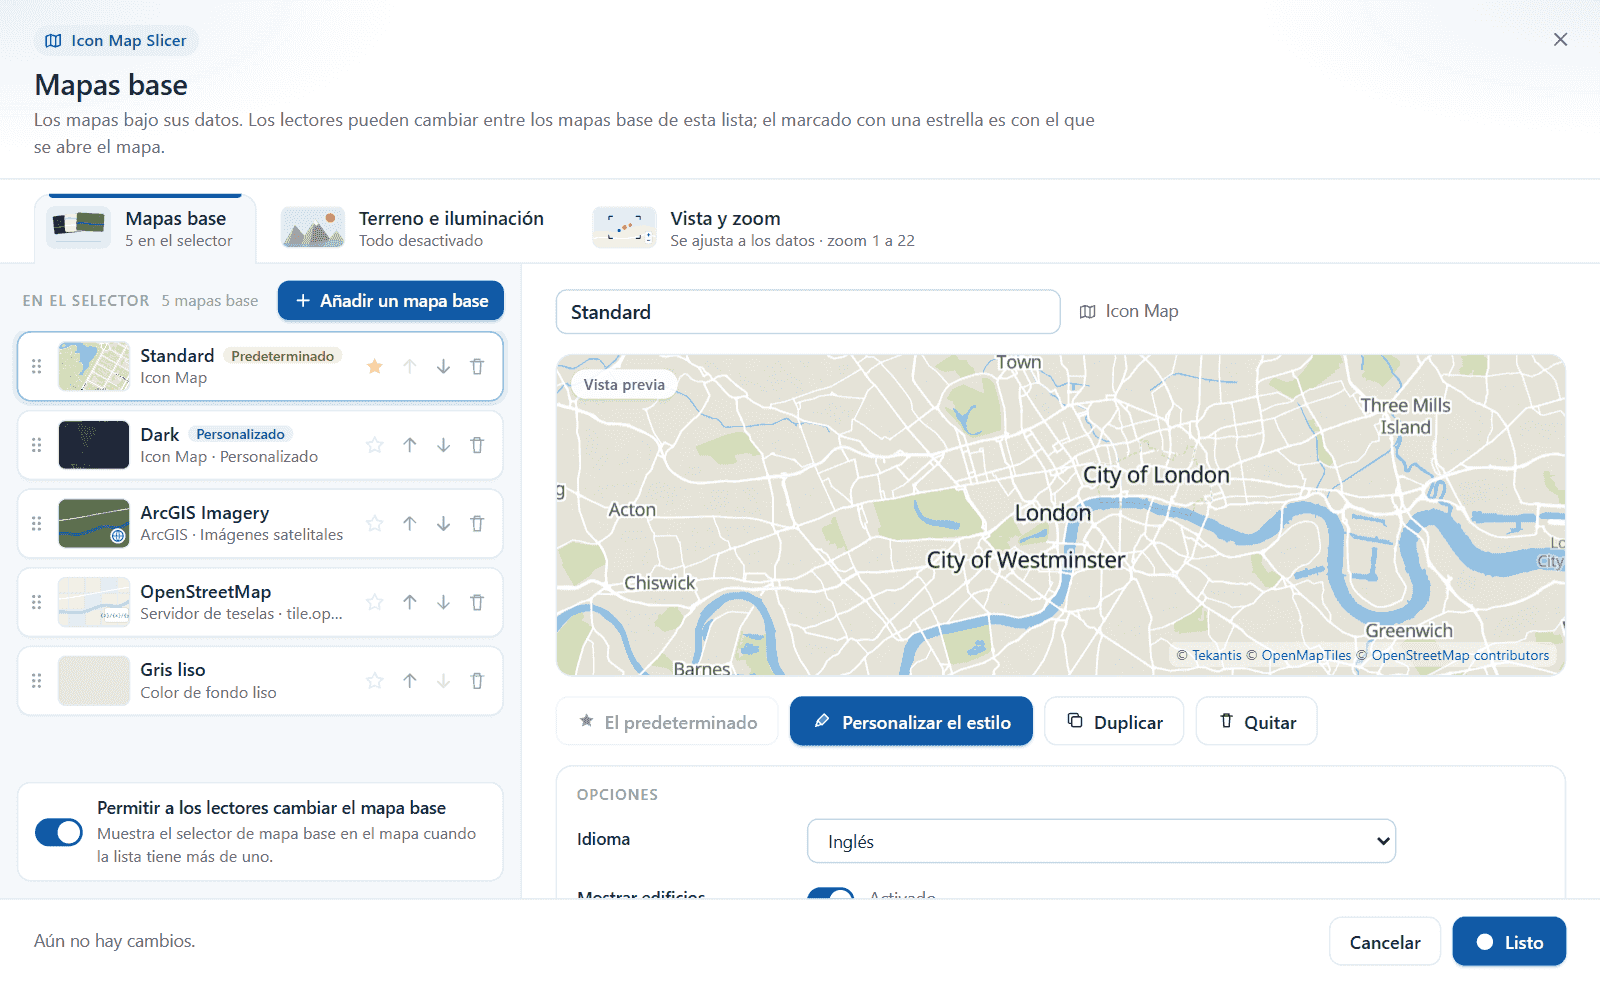This screenshot has height=982, width=1600.
Task: Star the OpenStreetMap basemap
Action: point(375,602)
